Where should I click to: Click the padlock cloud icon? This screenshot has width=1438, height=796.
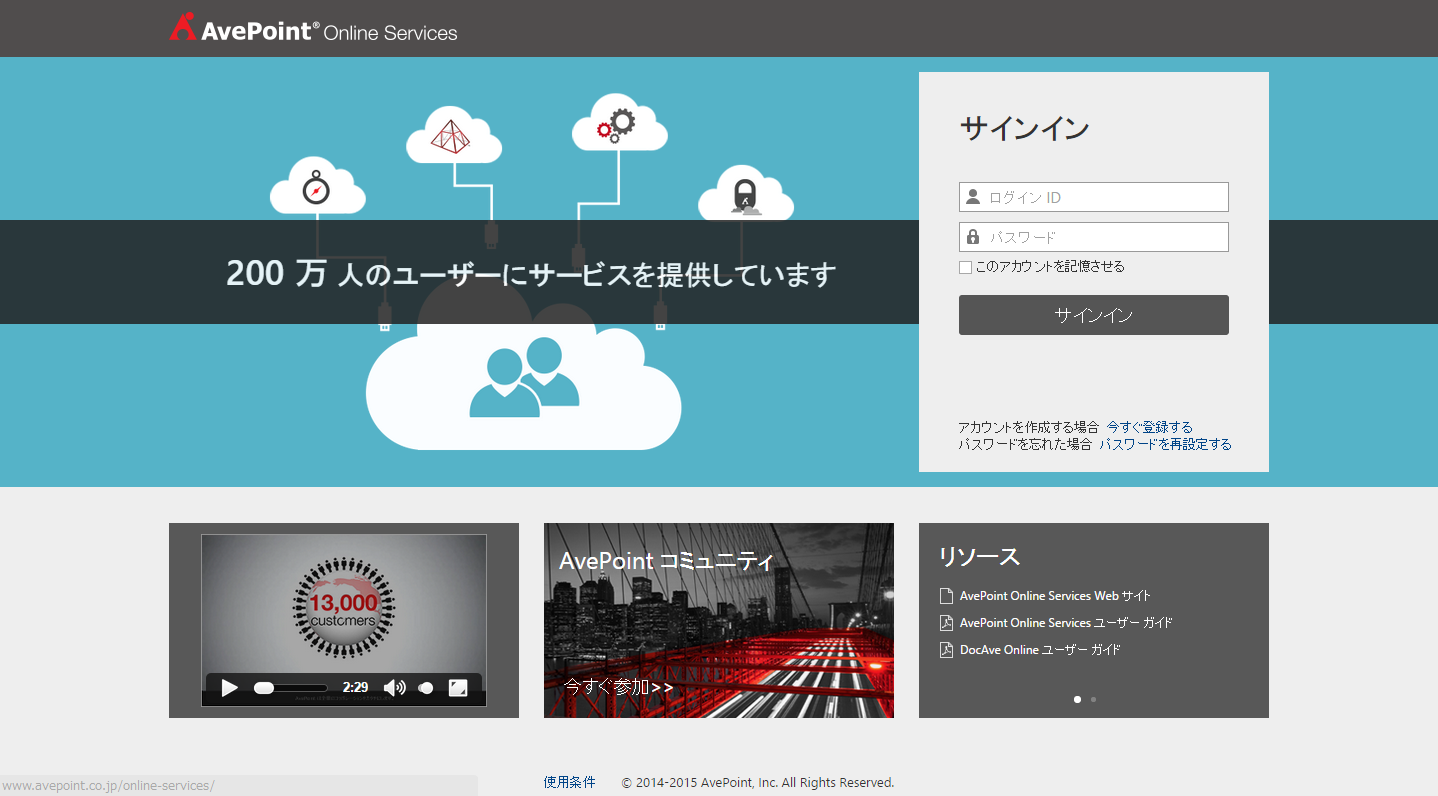tap(745, 193)
